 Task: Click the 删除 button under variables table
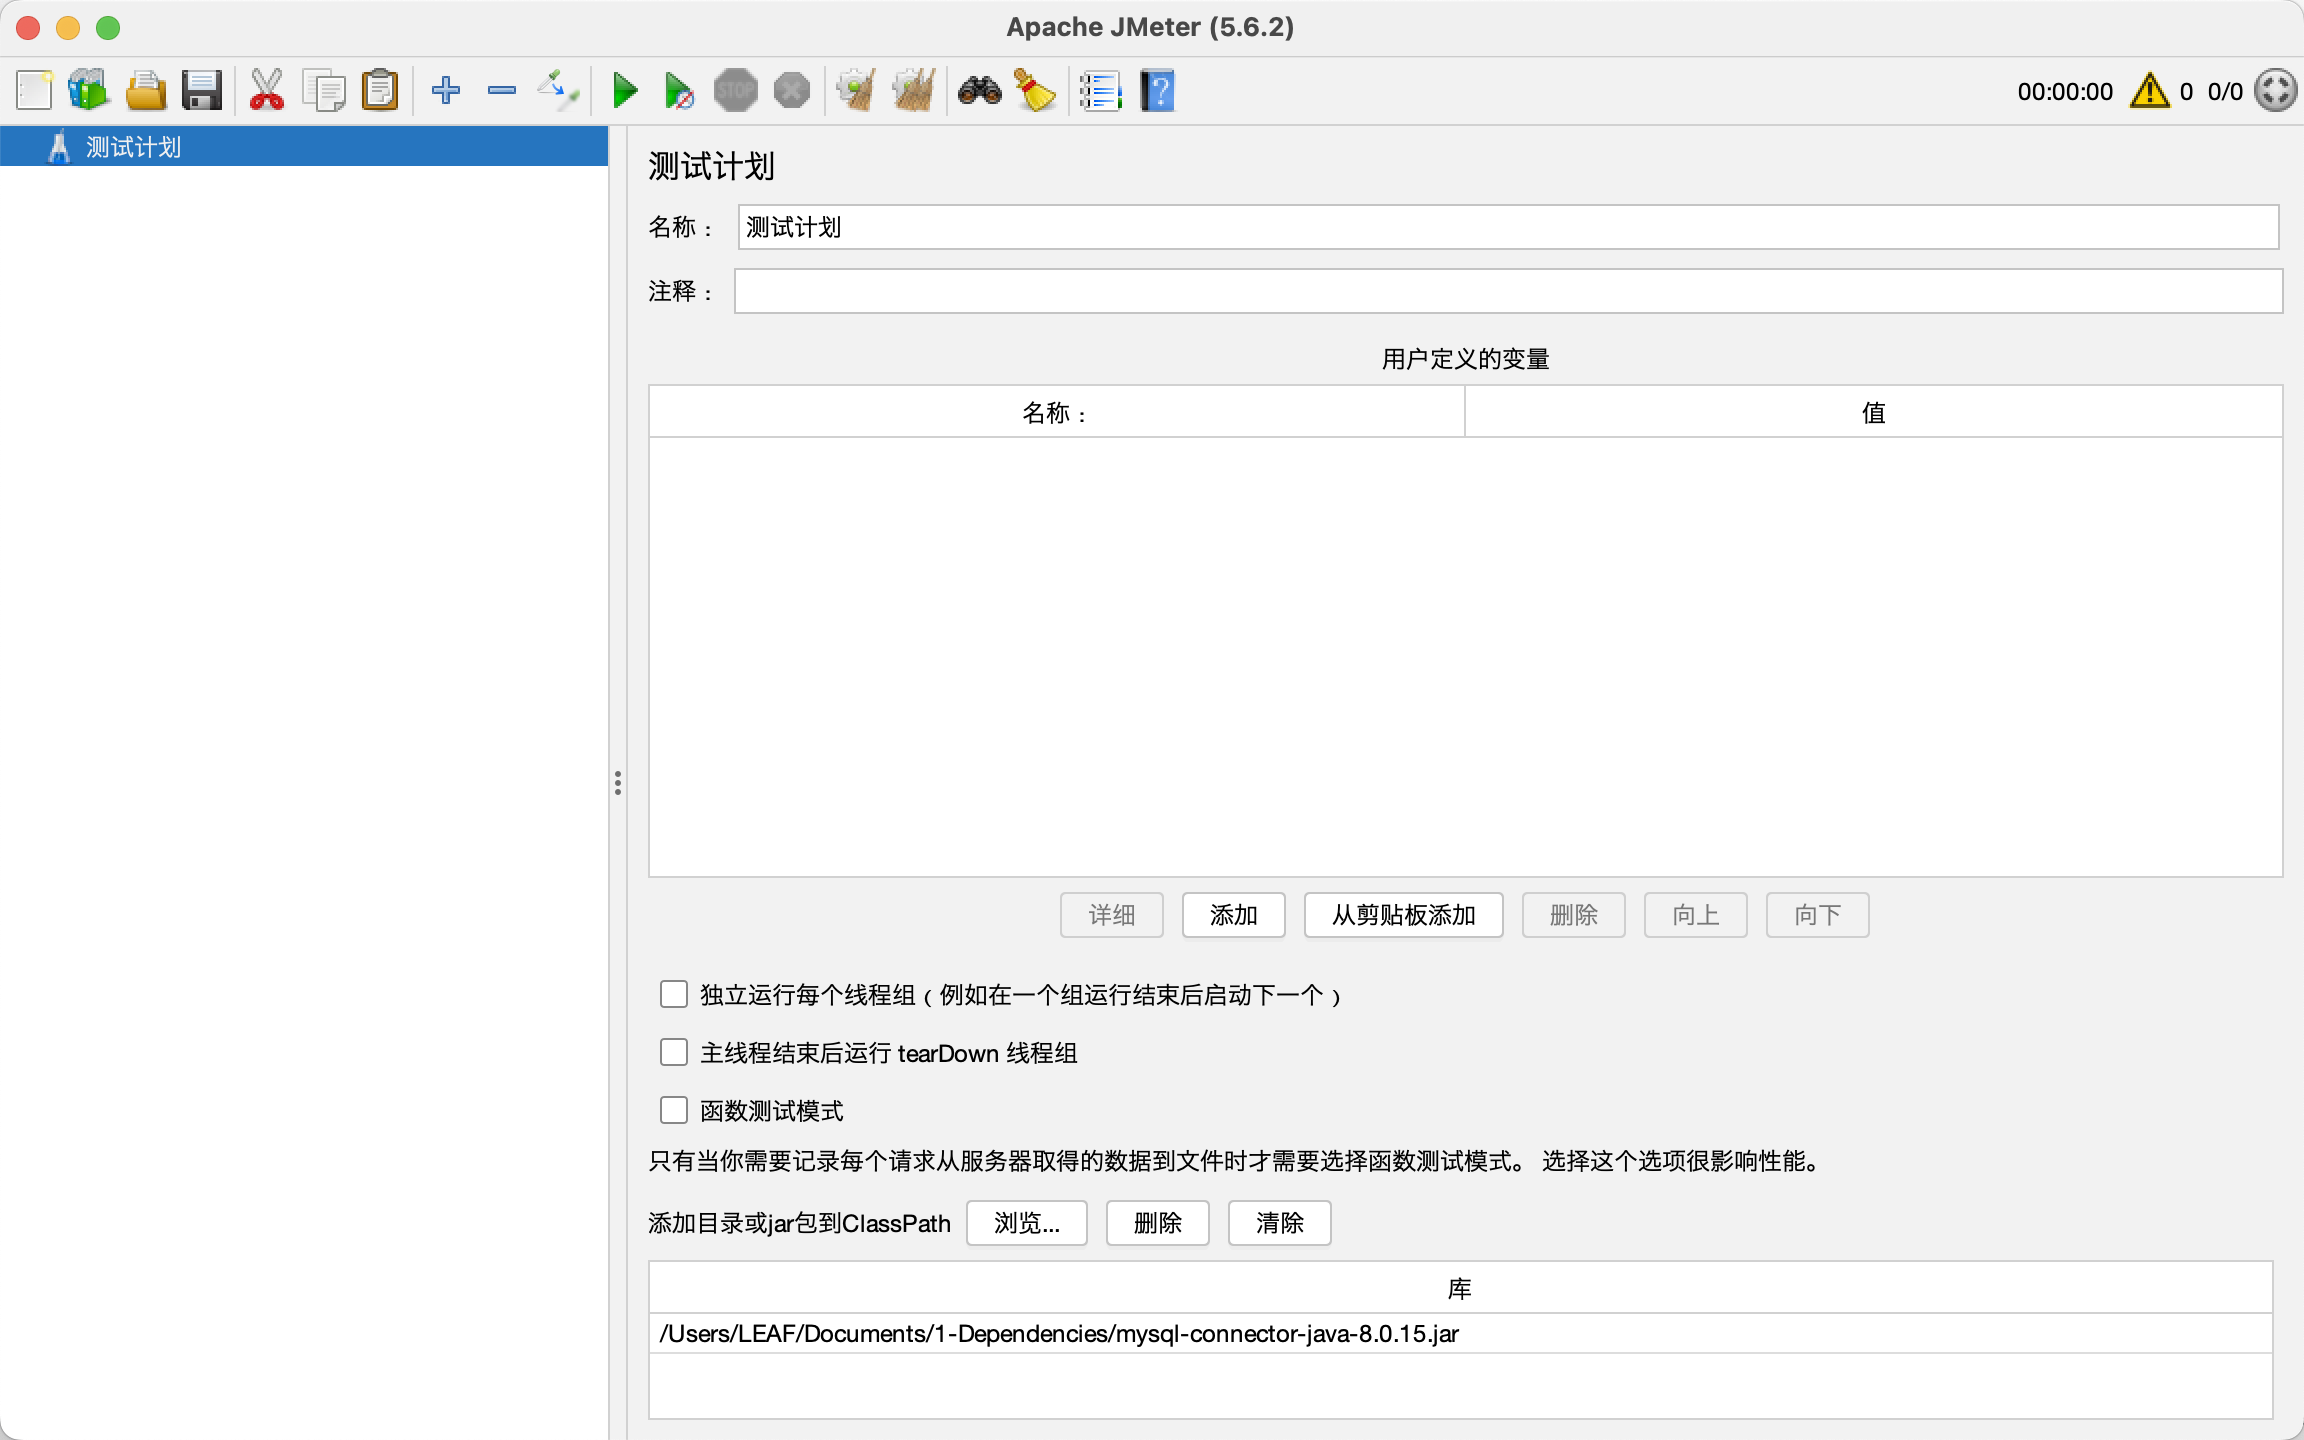1574,915
